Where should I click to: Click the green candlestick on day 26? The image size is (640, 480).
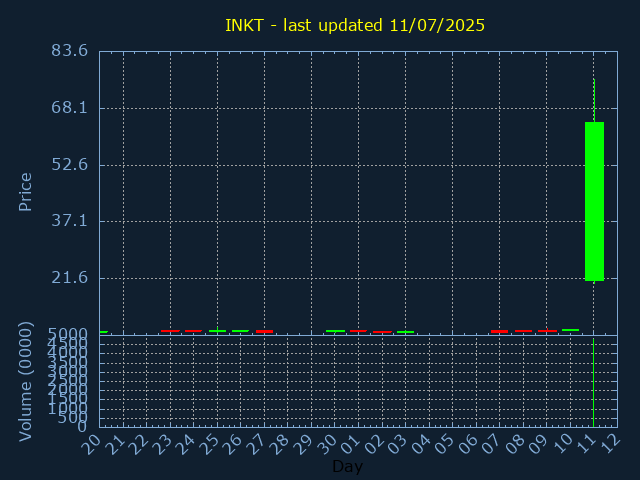[x=240, y=331]
